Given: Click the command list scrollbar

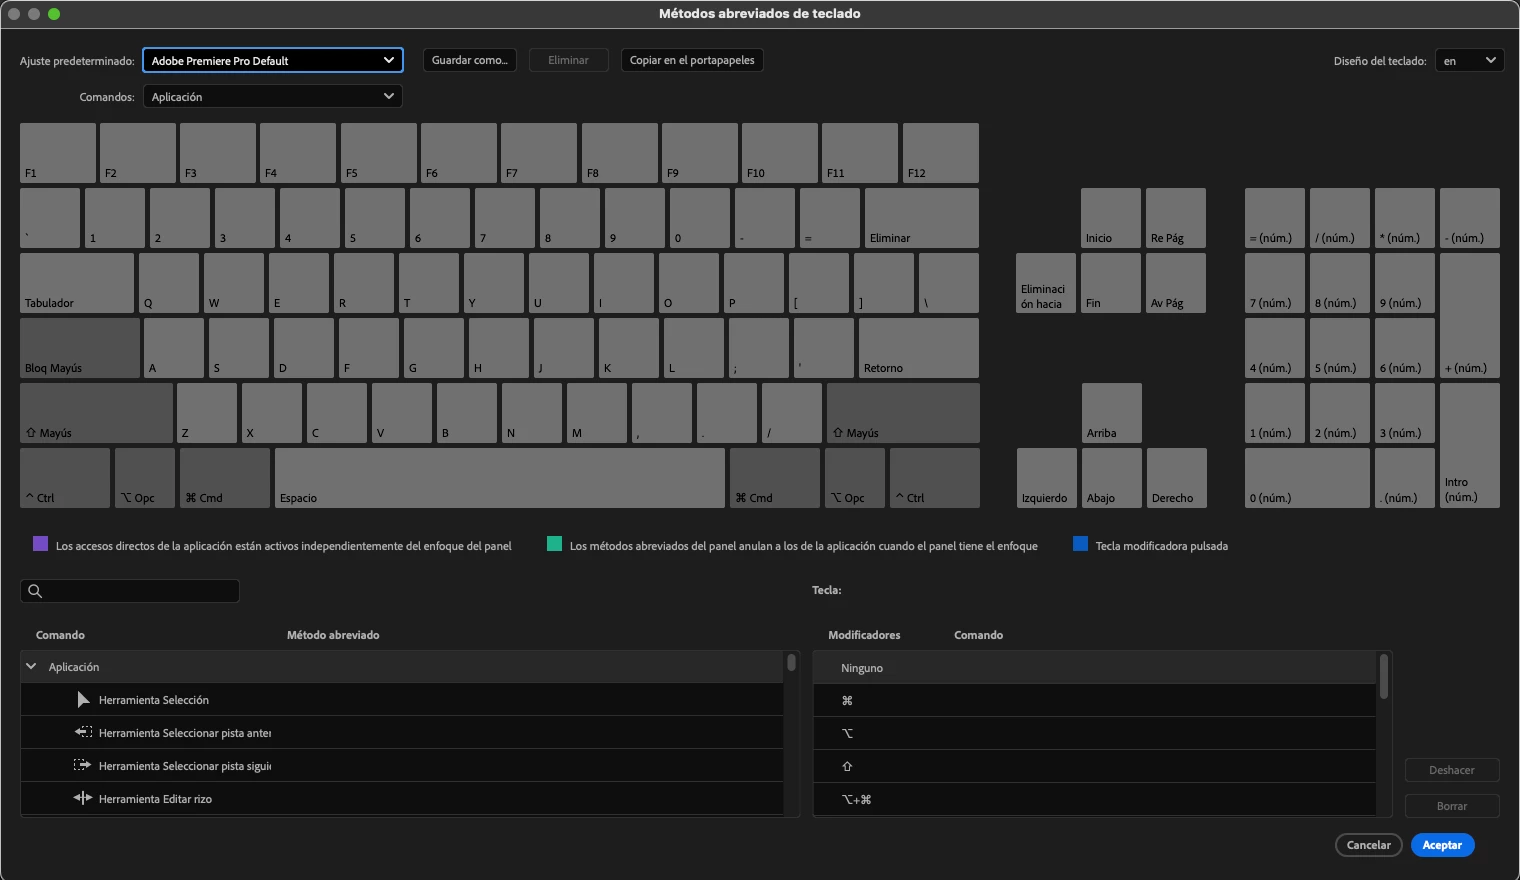Looking at the screenshot, I should point(791,663).
